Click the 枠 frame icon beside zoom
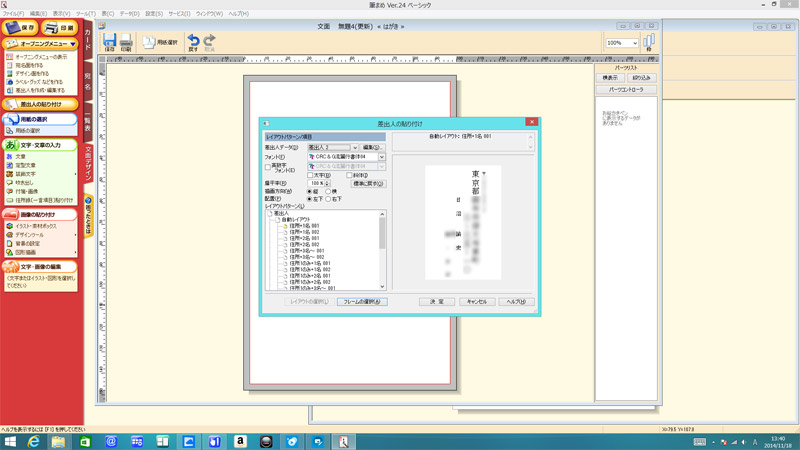The height and width of the screenshot is (450, 800). 649,42
